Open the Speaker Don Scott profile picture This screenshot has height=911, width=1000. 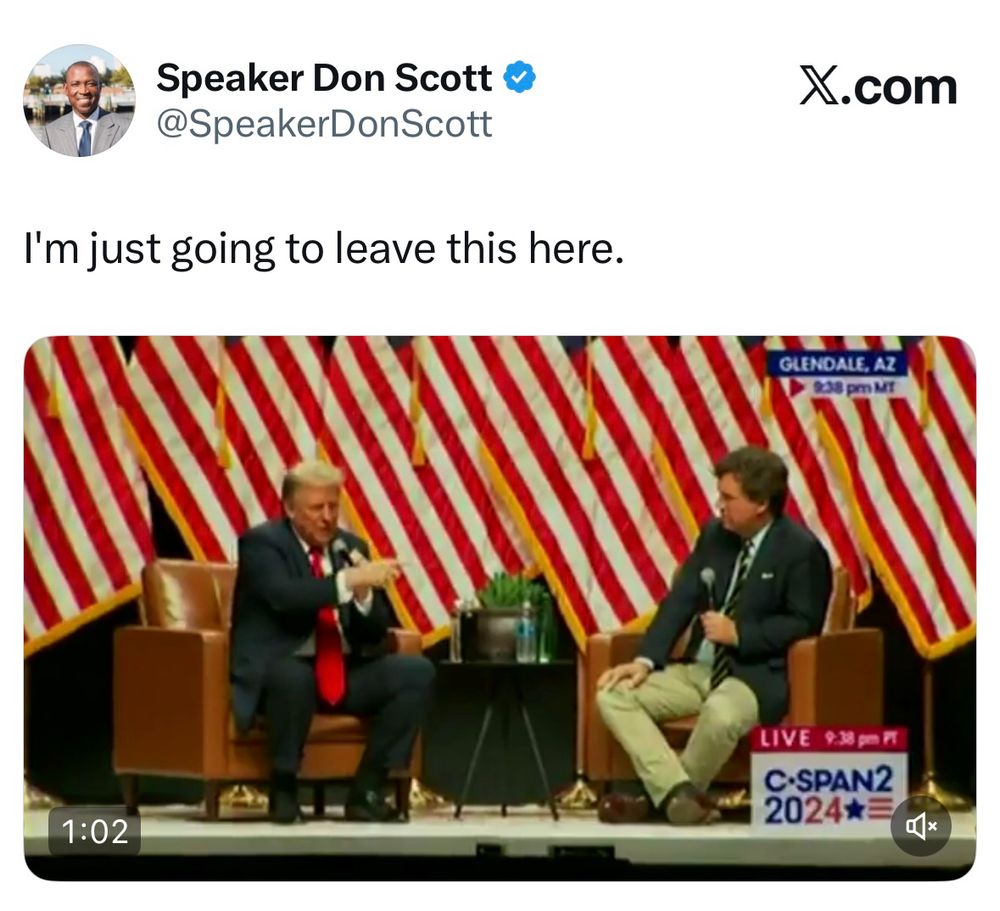point(80,100)
